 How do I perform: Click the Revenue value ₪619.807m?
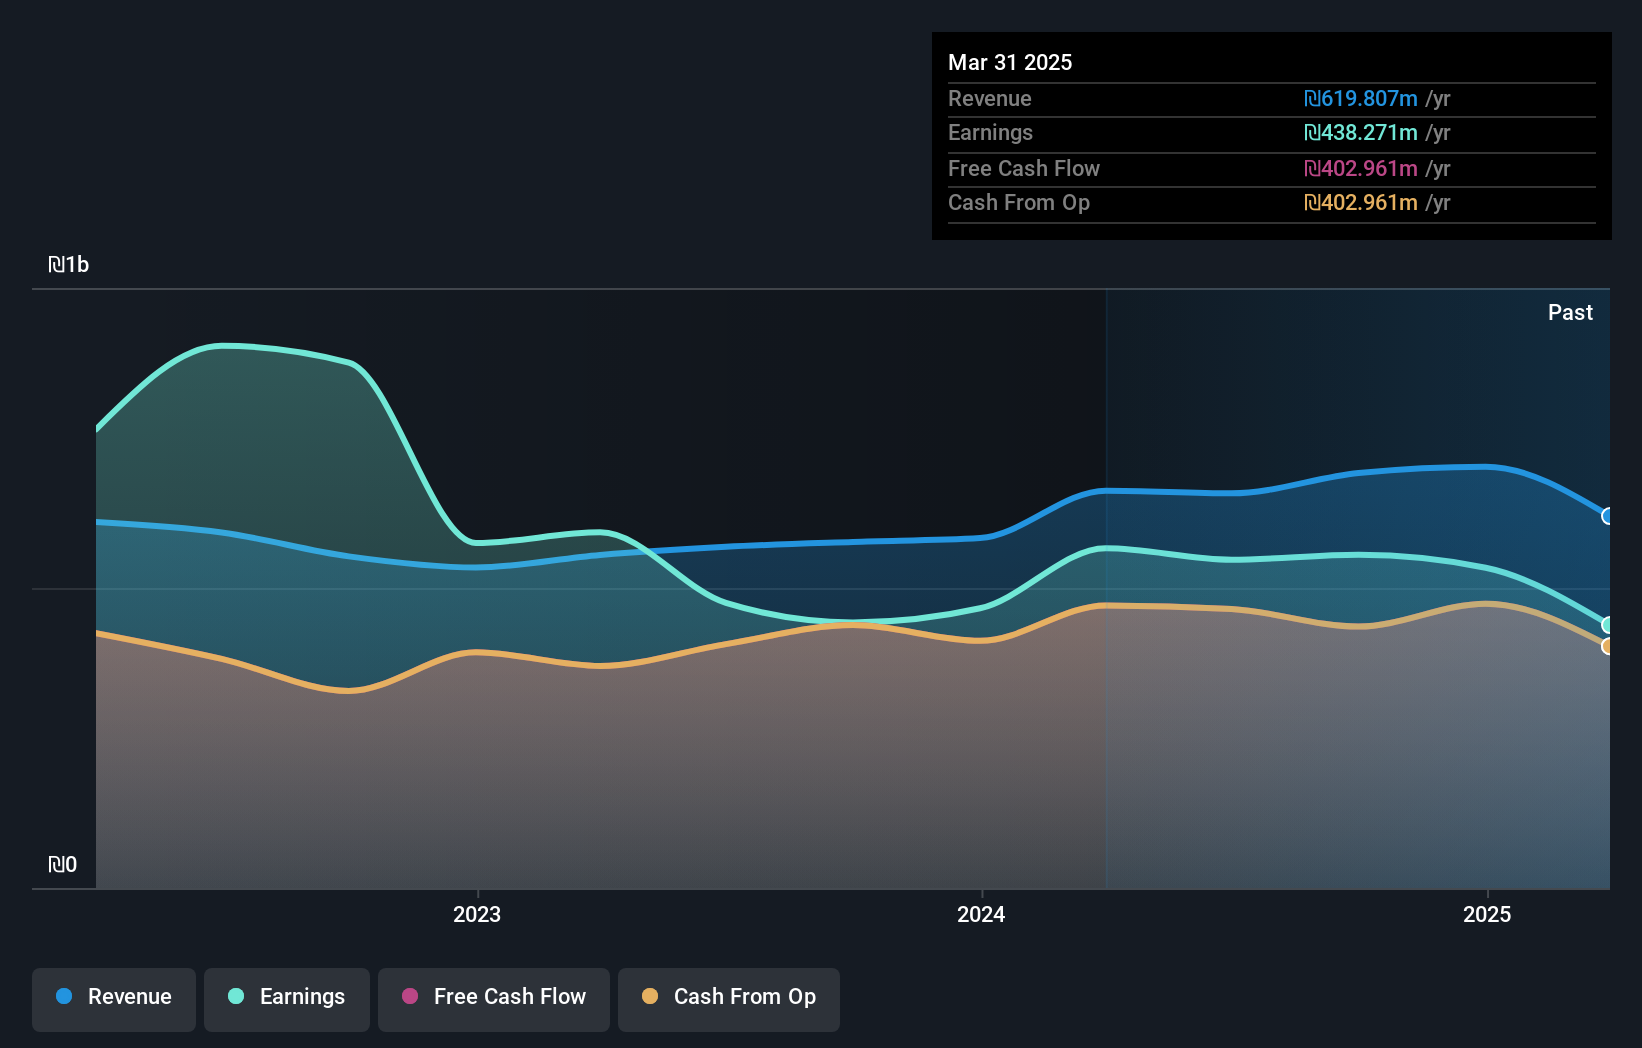[1361, 99]
